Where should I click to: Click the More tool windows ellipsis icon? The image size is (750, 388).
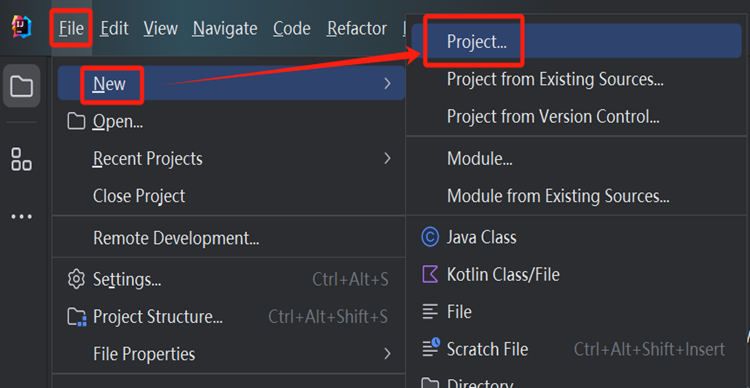22,217
